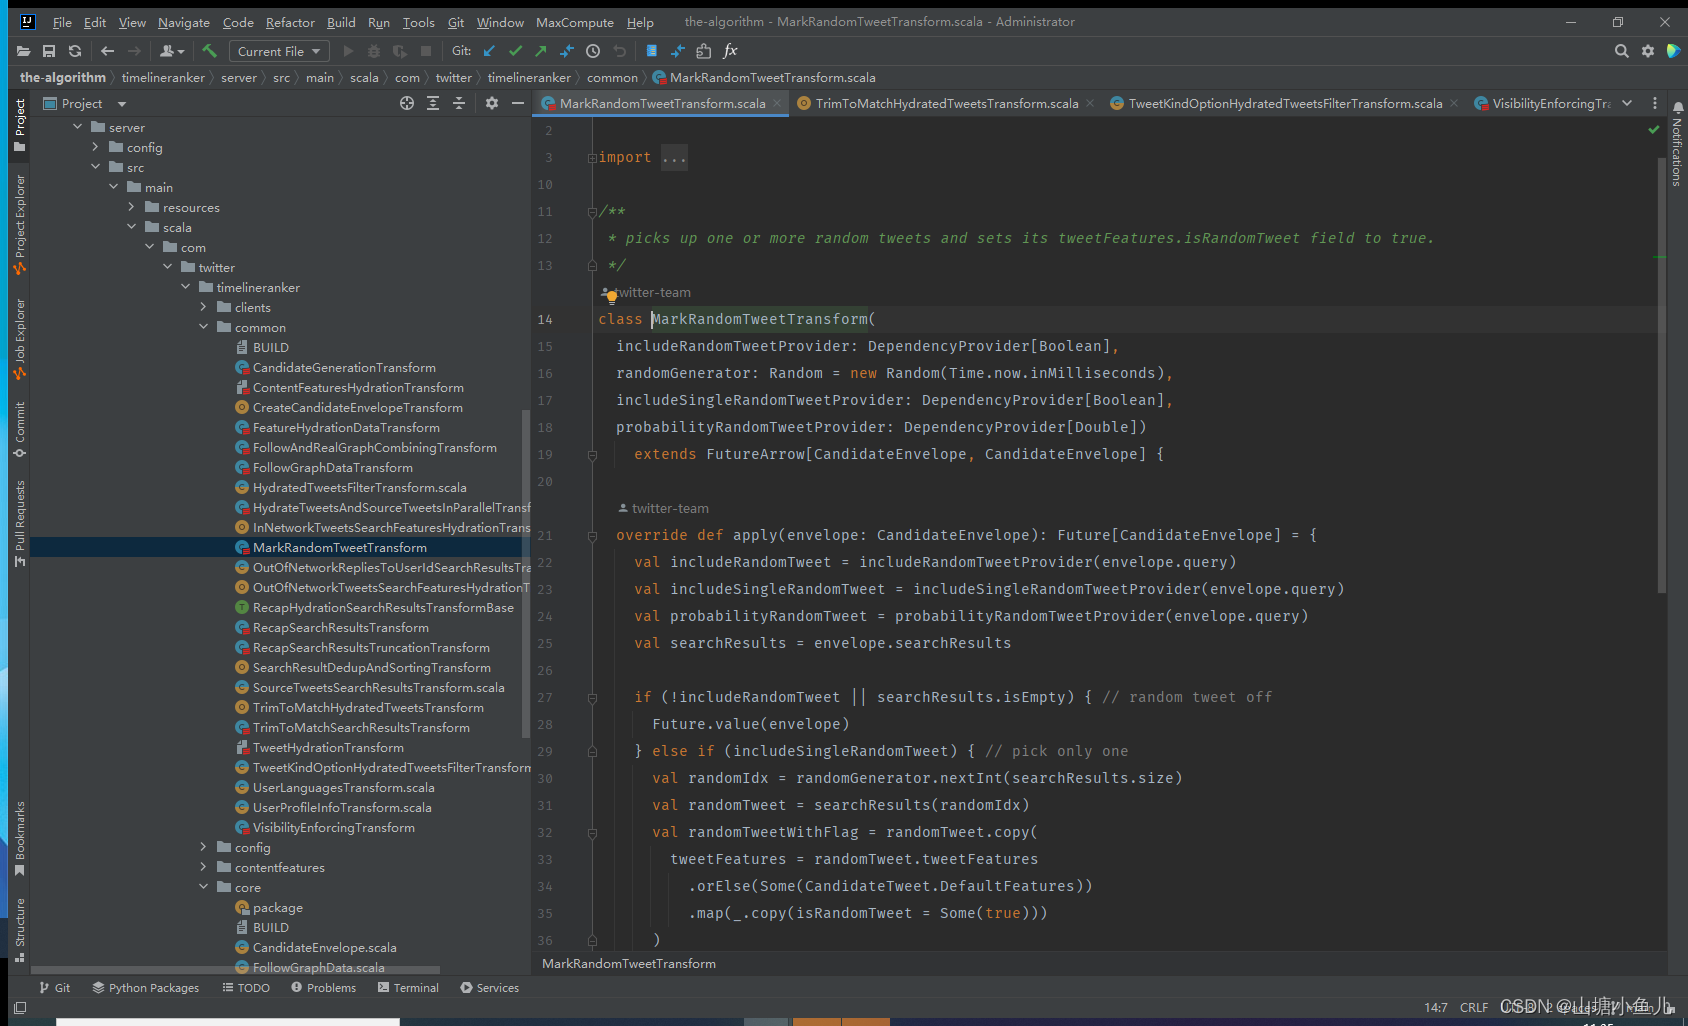Image resolution: width=1688 pixels, height=1026 pixels.
Task: Open the Project view mode dropdown
Action: point(122,104)
